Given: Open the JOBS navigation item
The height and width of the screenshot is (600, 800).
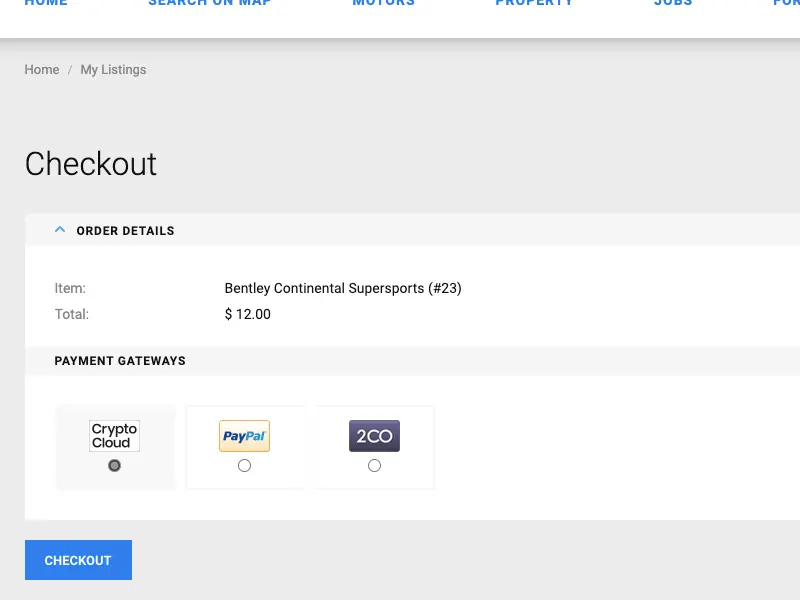Looking at the screenshot, I should tap(673, 3).
